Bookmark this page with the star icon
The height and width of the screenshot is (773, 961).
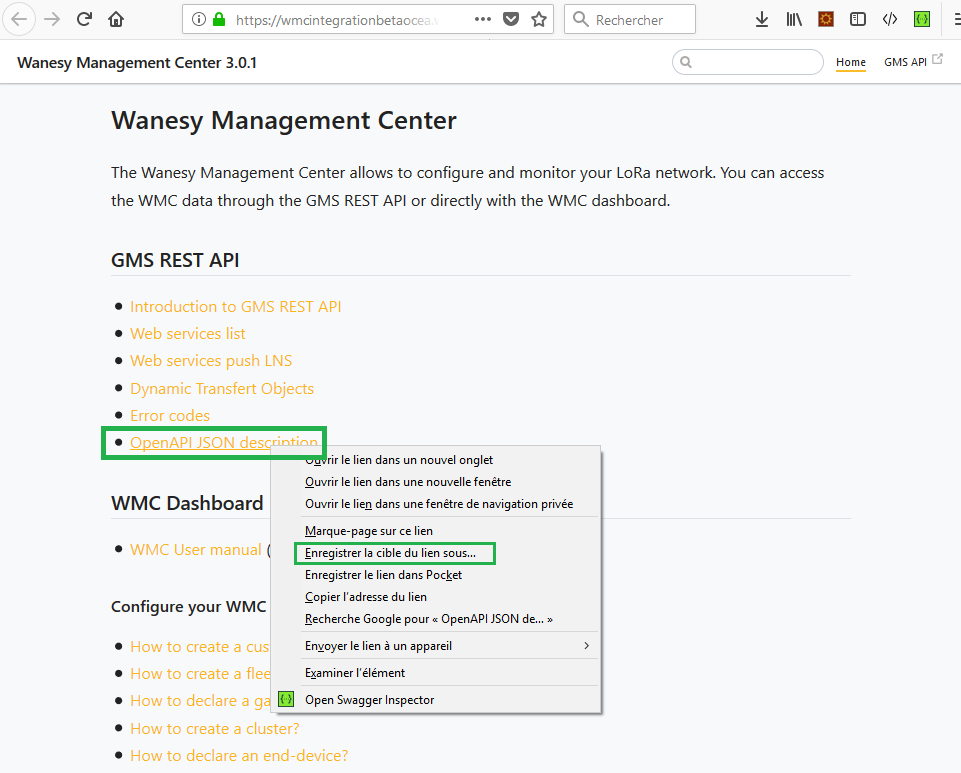539,19
